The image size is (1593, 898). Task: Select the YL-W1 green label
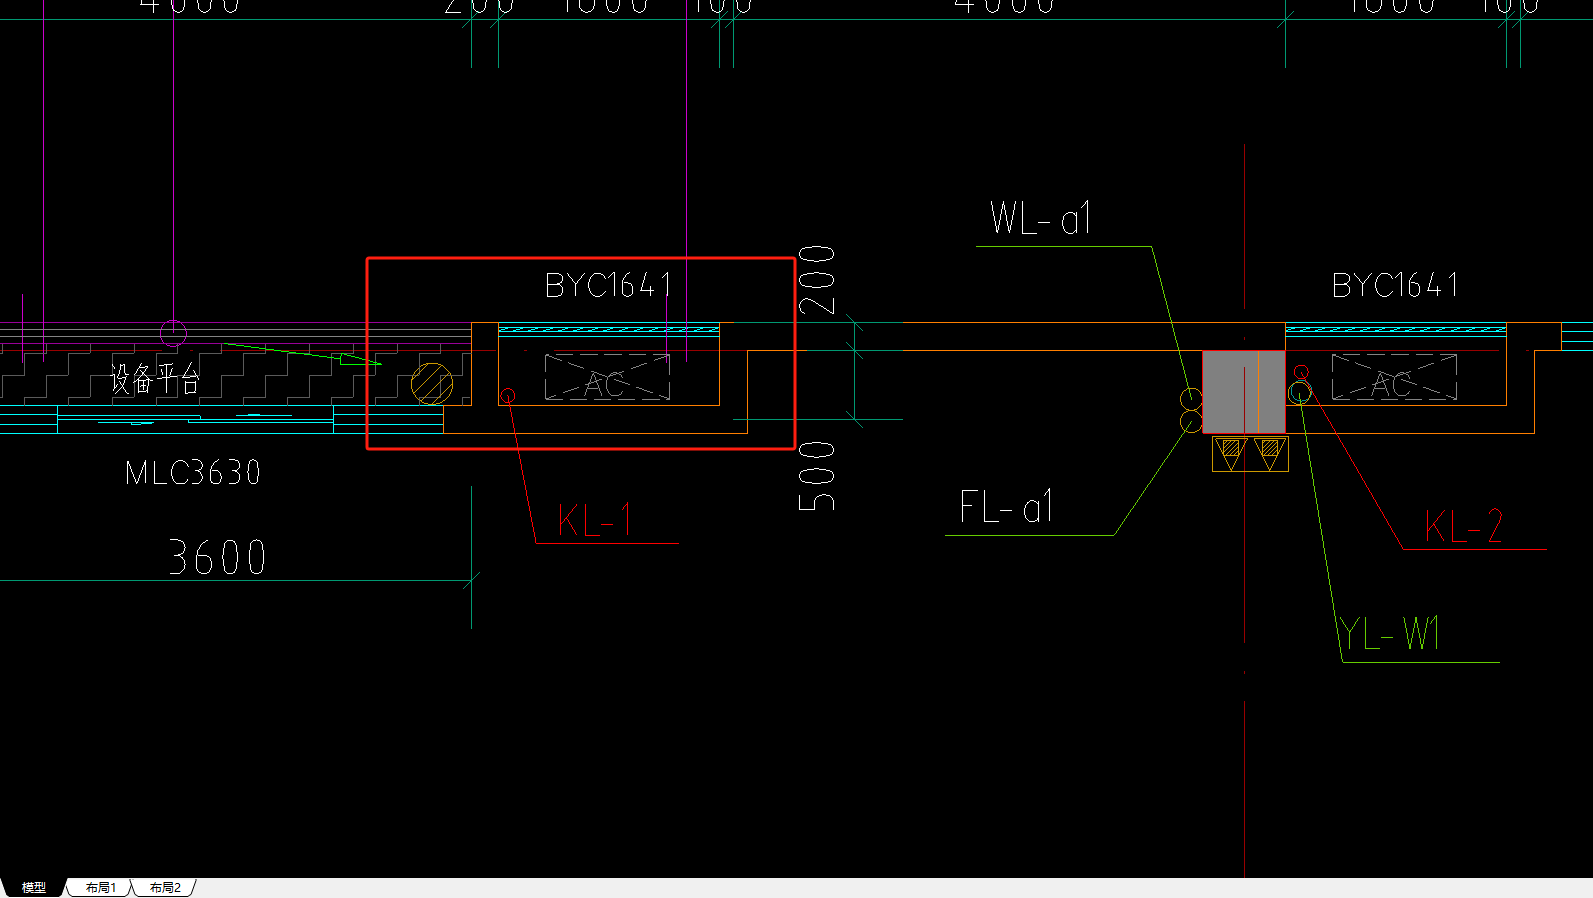click(x=1390, y=634)
